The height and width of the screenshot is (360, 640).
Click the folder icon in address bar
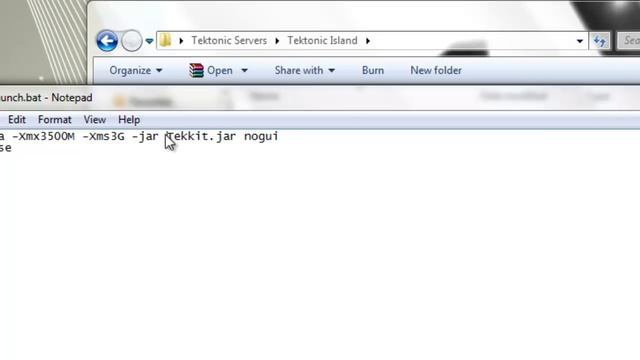[x=165, y=40]
